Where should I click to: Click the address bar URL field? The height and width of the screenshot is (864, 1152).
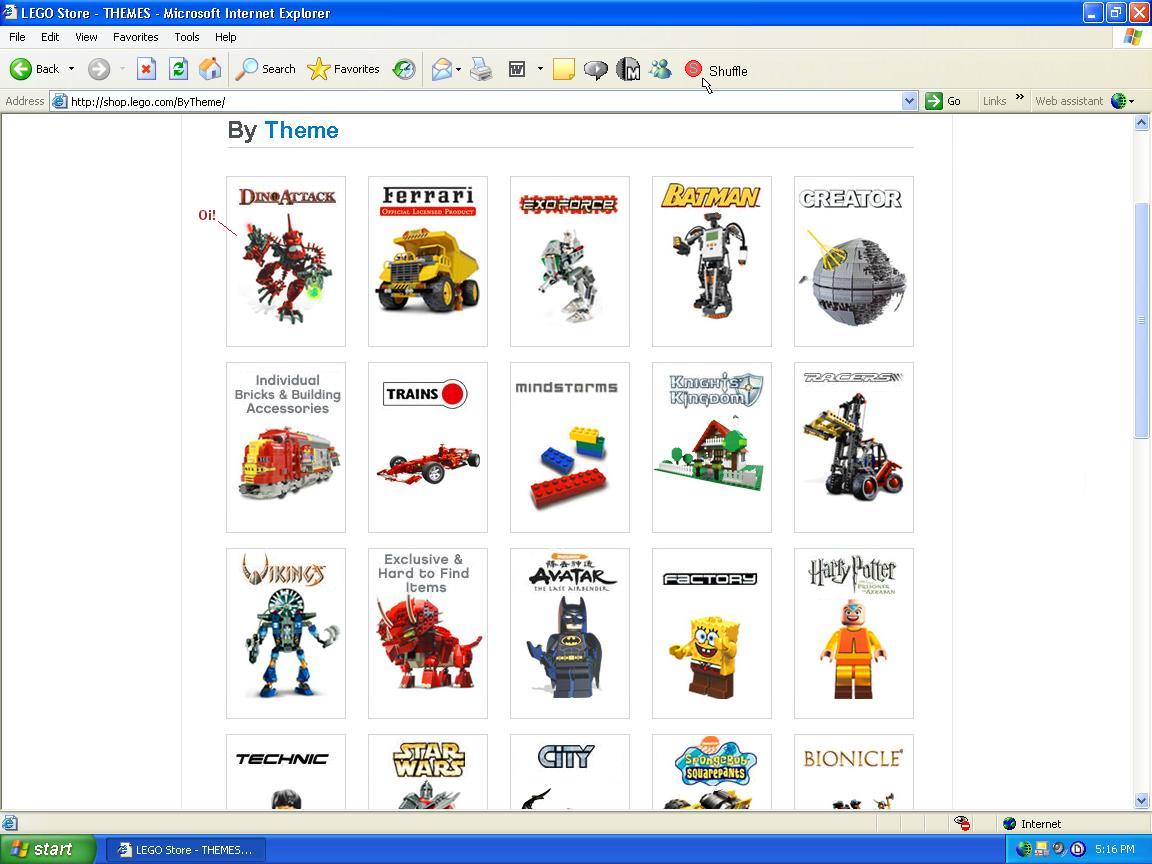click(485, 101)
